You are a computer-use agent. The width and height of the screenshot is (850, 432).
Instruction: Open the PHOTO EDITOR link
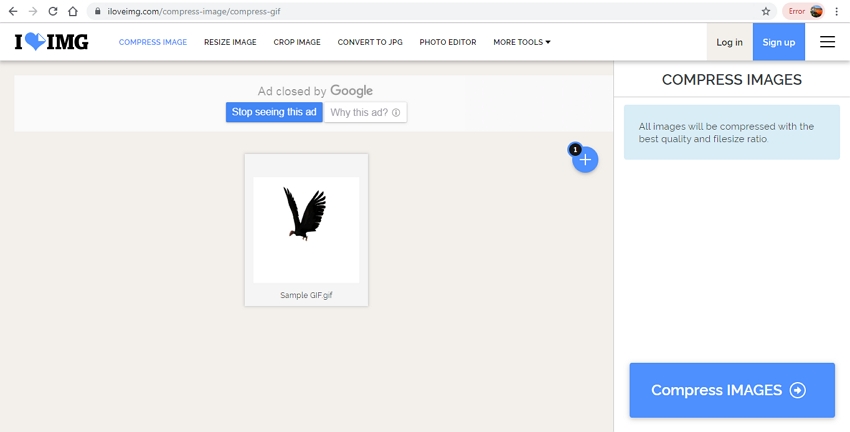[x=447, y=42]
